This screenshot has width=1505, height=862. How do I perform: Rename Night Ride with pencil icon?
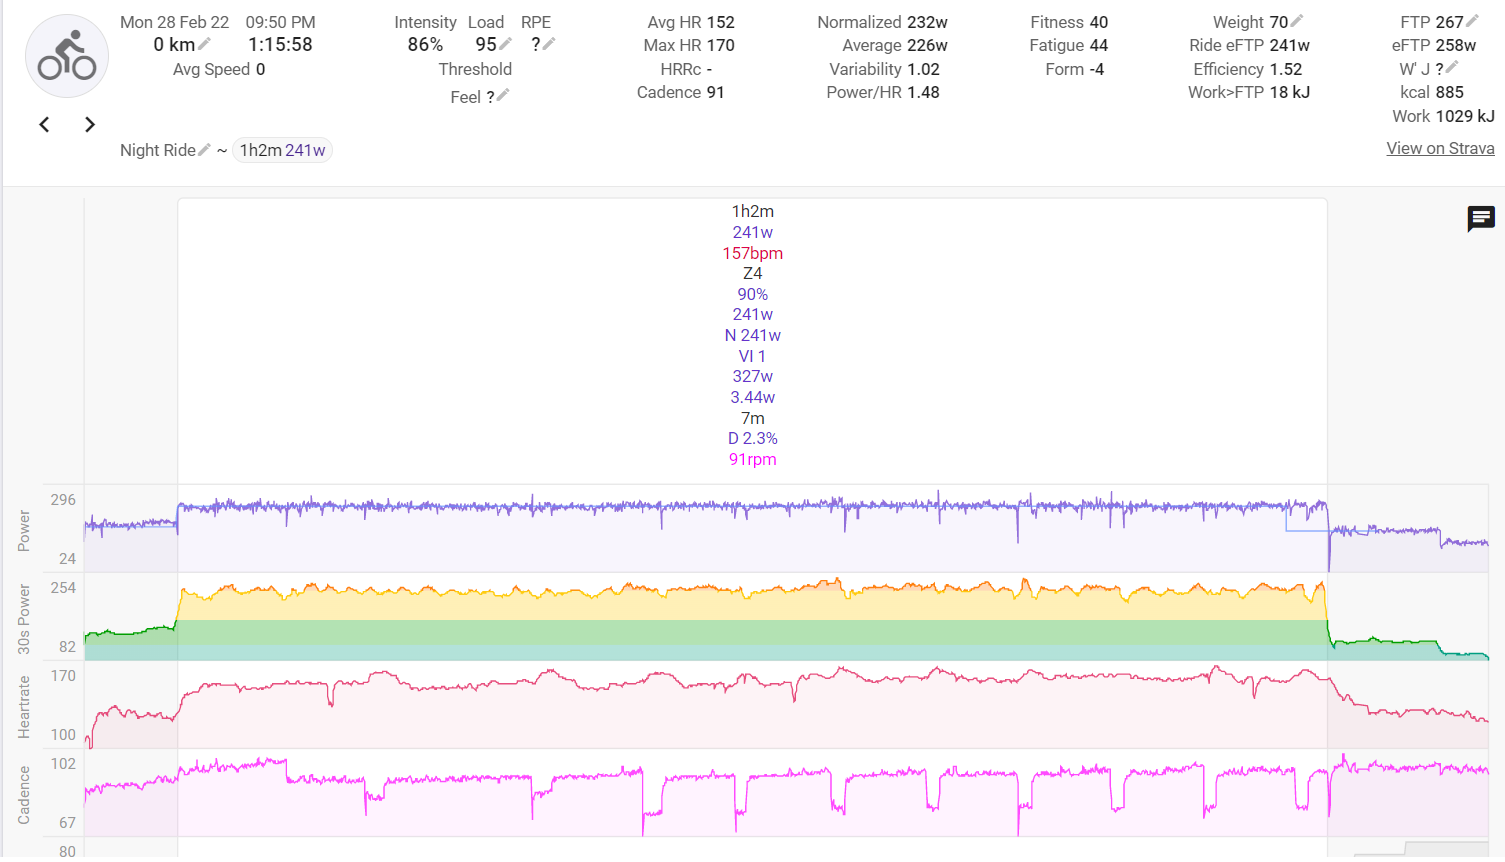204,150
